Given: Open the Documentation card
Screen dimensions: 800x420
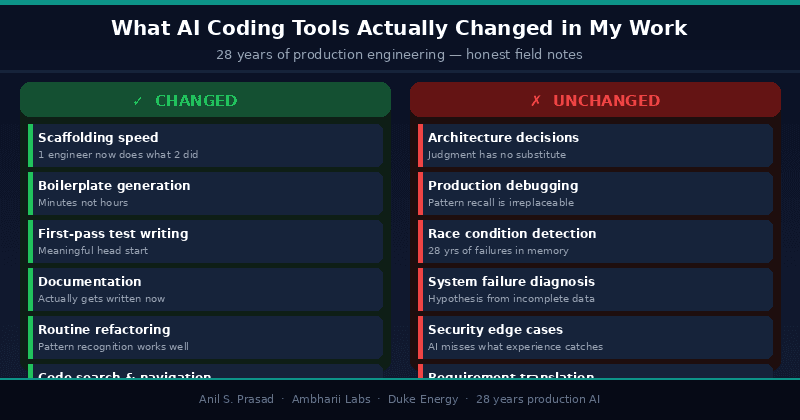Looking at the screenshot, I should [206, 289].
